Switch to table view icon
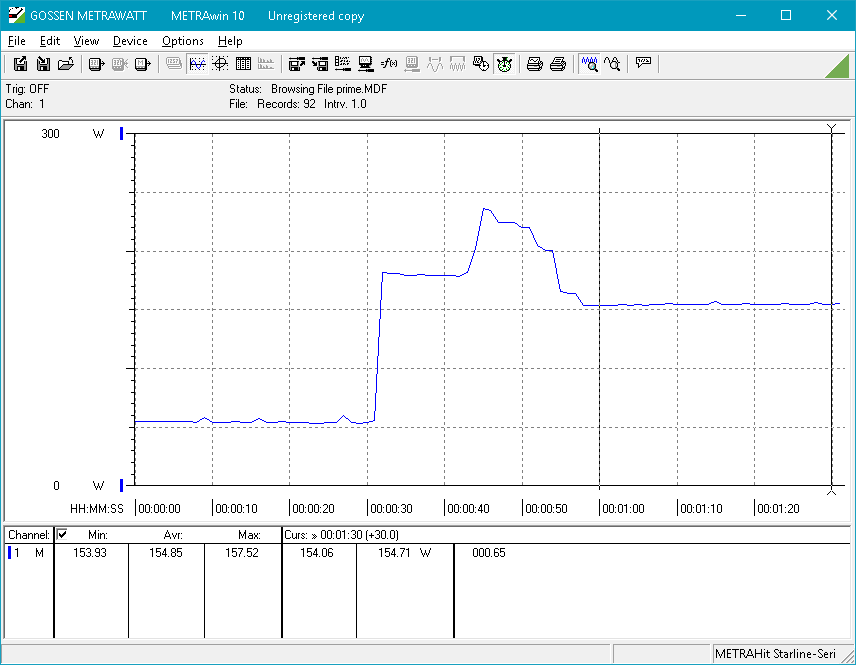This screenshot has width=856, height=665. tap(243, 64)
